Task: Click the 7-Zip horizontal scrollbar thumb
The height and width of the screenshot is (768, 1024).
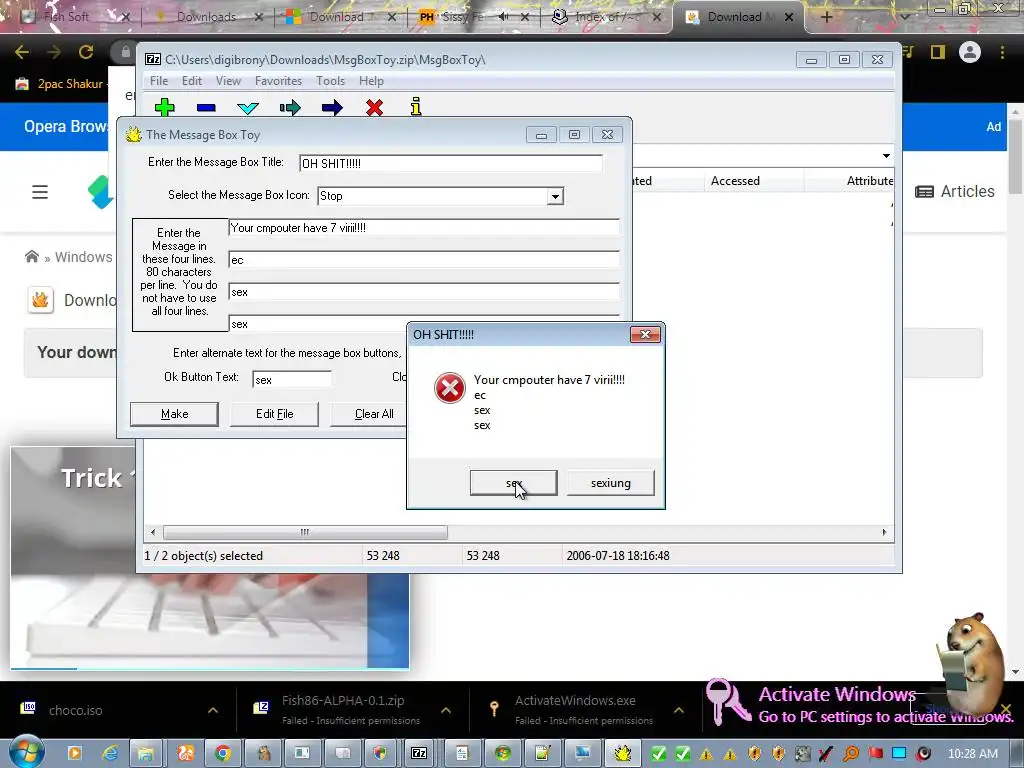Action: (305, 532)
